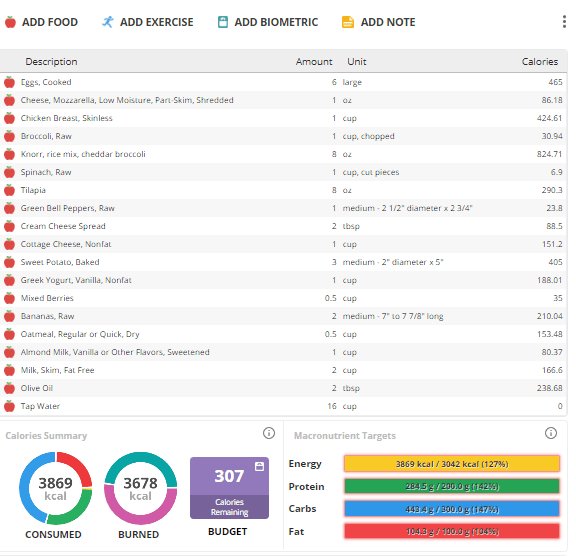The height and width of the screenshot is (556, 576).
Task: Click the ADD NOTE page icon
Action: (348, 22)
